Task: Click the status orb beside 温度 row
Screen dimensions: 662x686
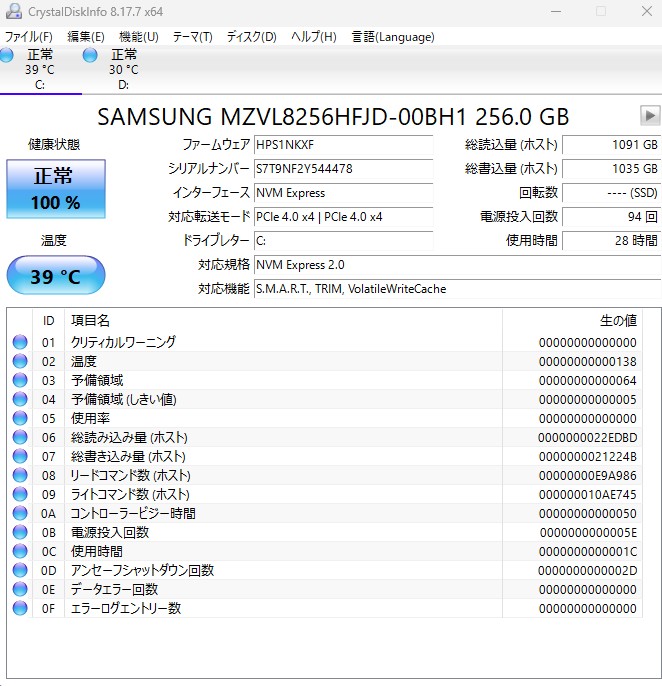Action: pos(20,361)
